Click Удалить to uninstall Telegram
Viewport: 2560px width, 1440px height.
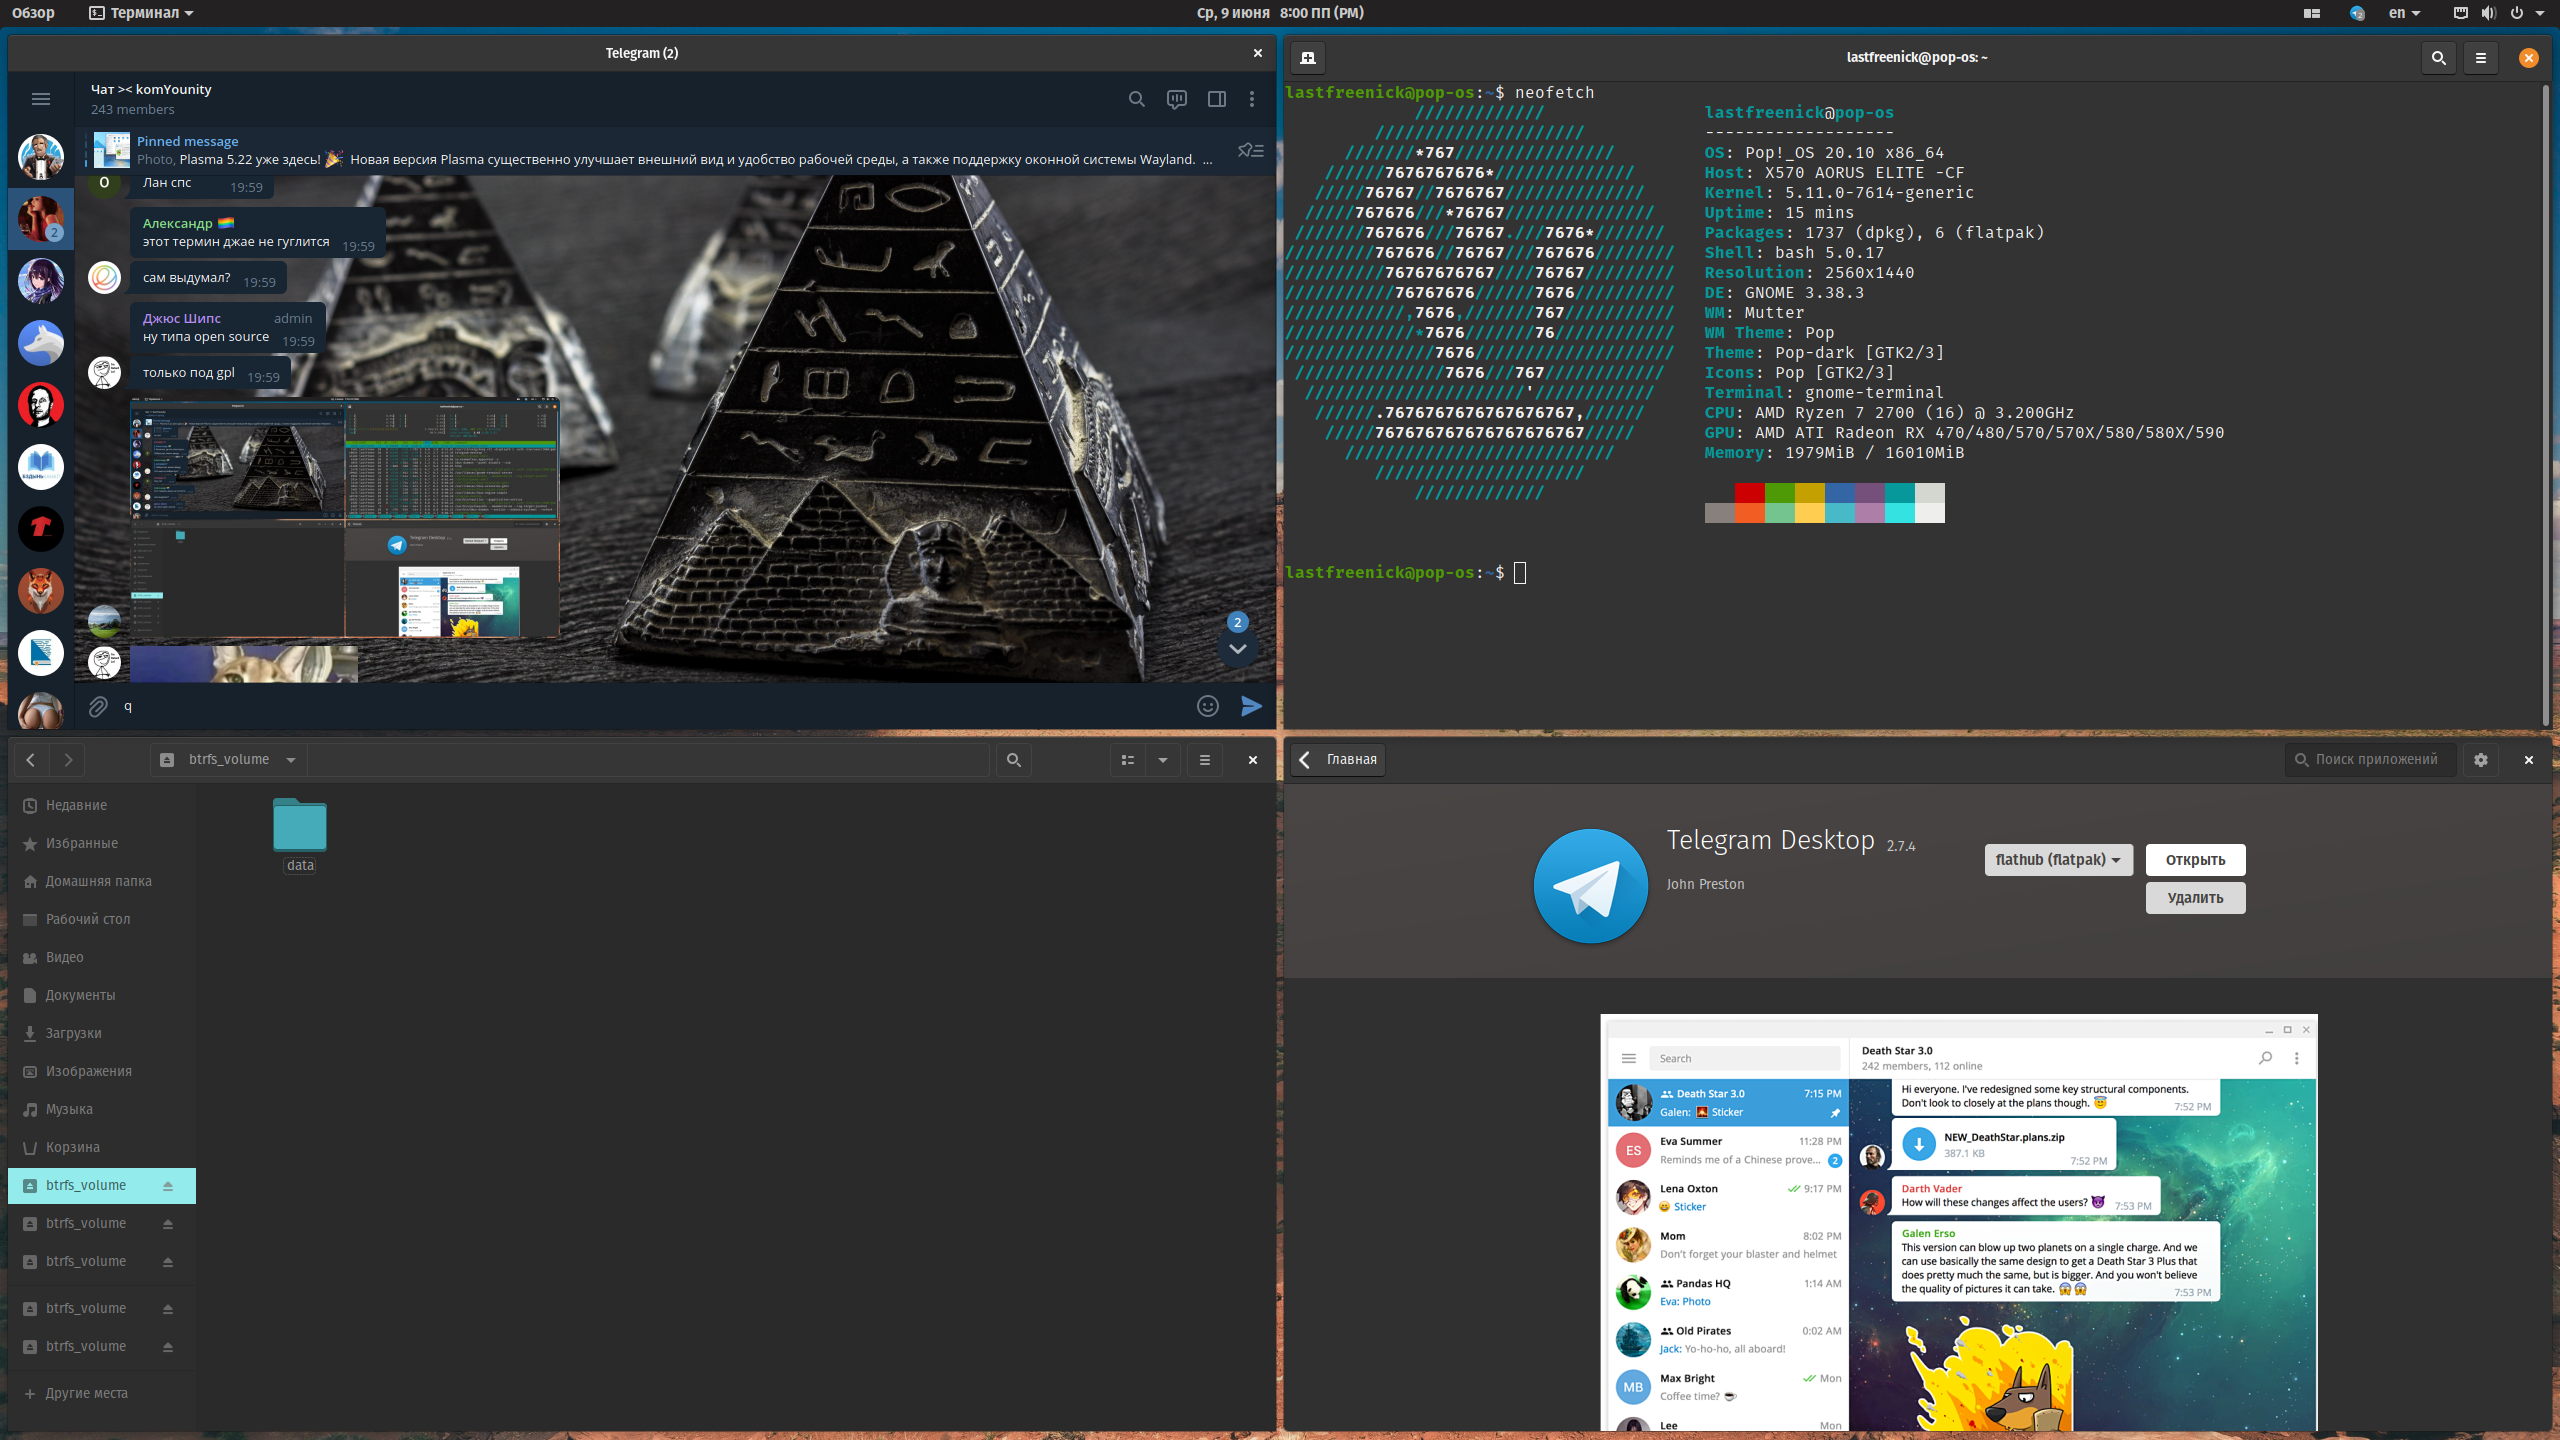tap(2195, 898)
